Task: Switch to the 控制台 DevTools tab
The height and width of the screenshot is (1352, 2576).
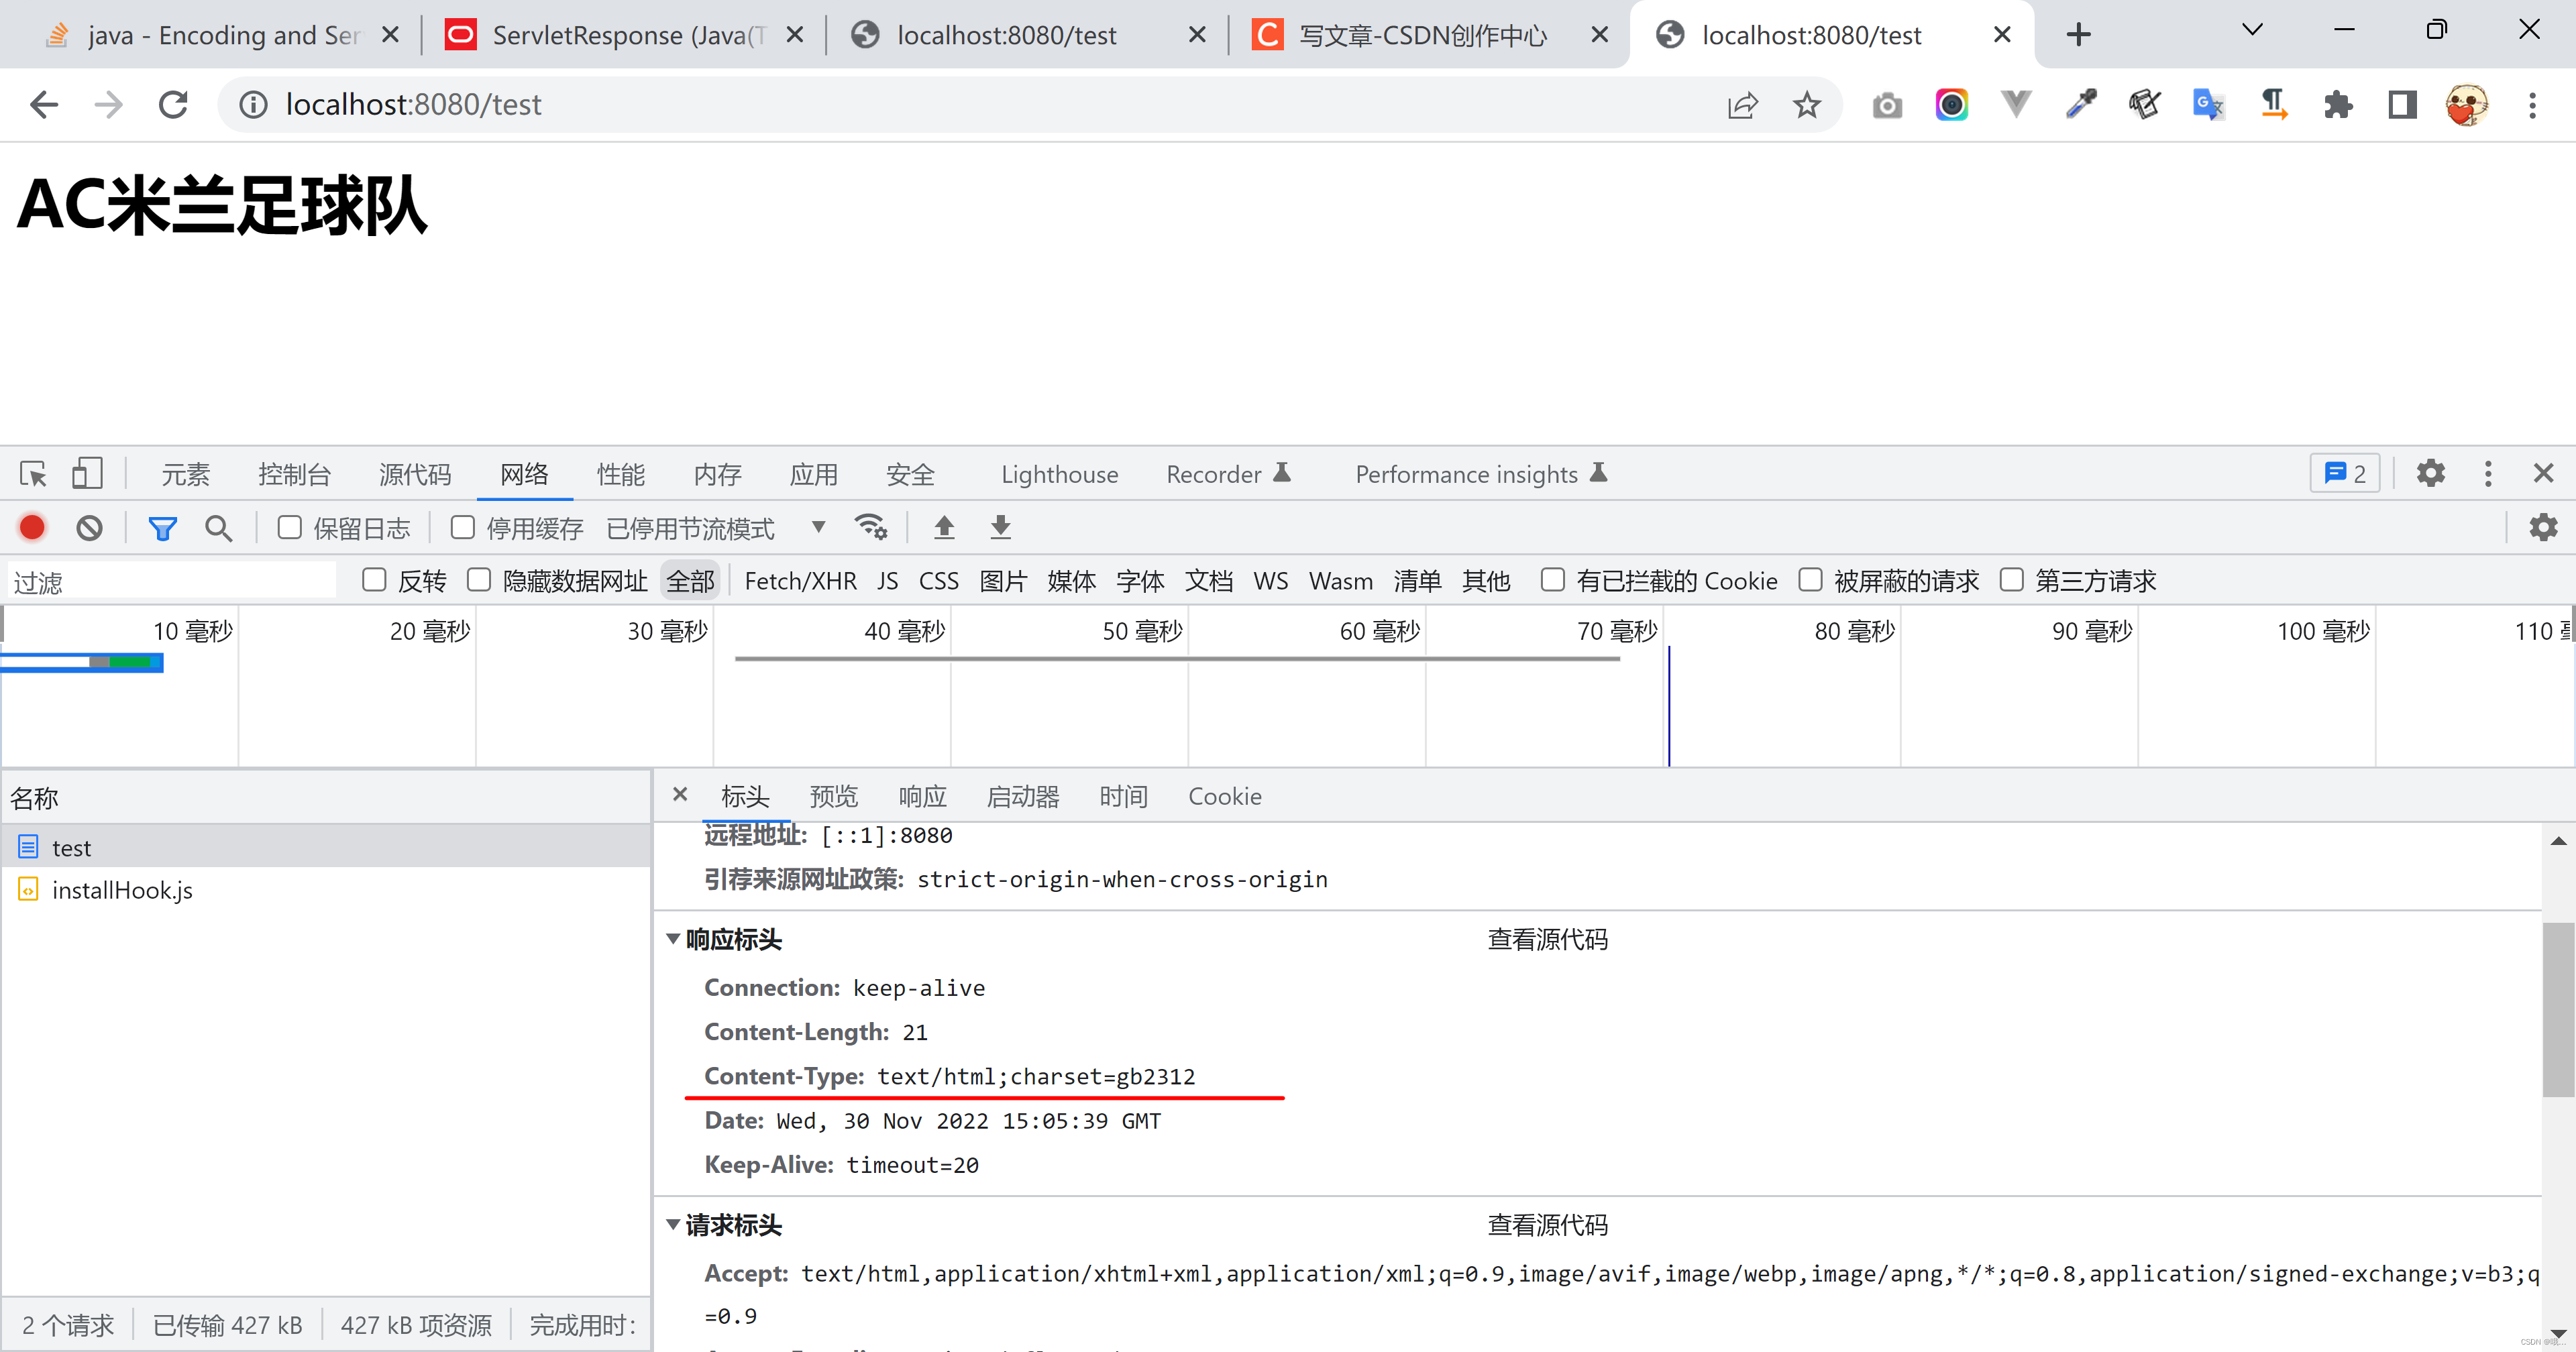Action: pos(294,474)
